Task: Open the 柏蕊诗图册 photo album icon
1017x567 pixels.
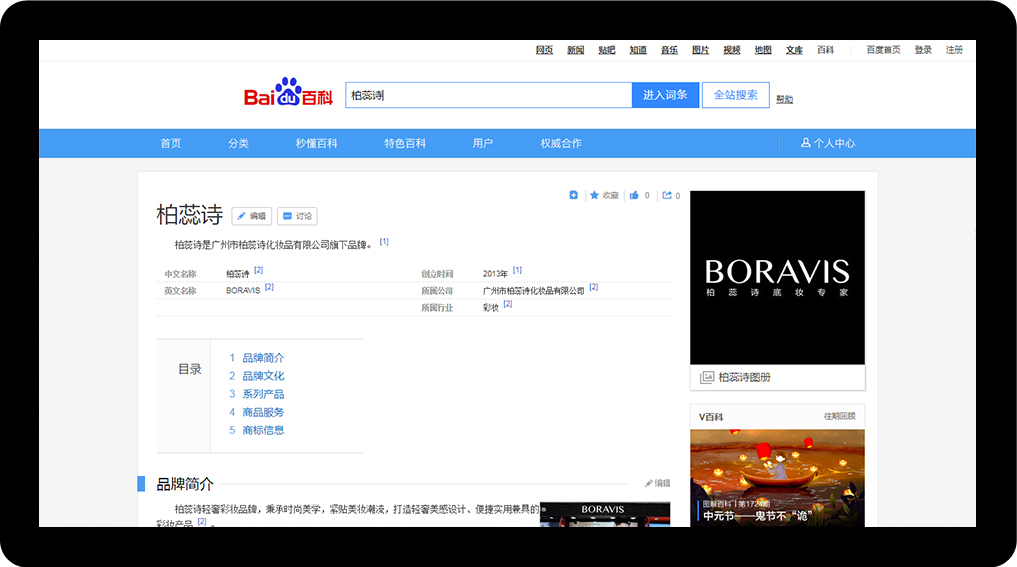Action: 708,377
